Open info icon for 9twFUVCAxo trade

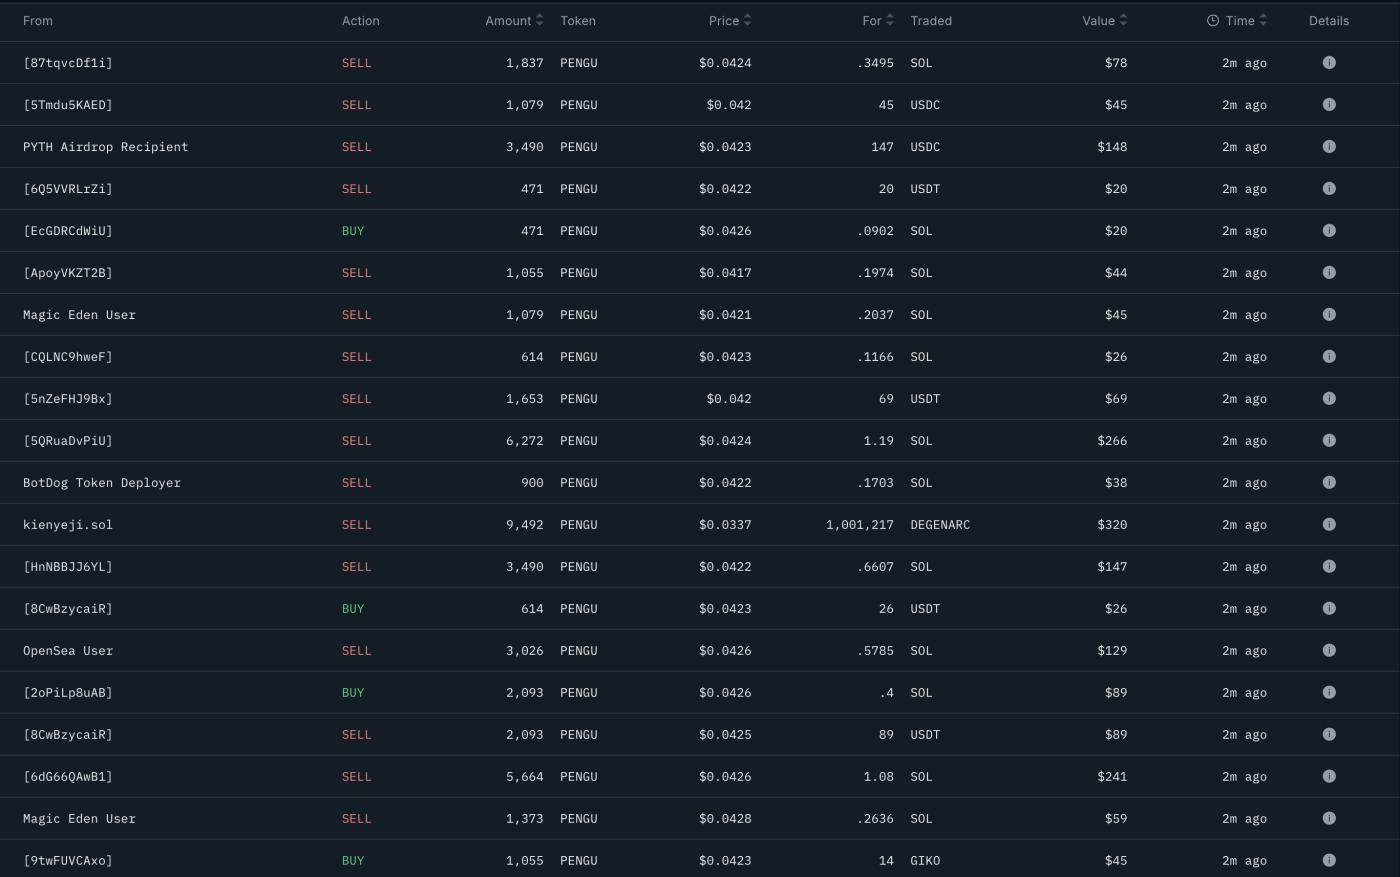[x=1329, y=860]
